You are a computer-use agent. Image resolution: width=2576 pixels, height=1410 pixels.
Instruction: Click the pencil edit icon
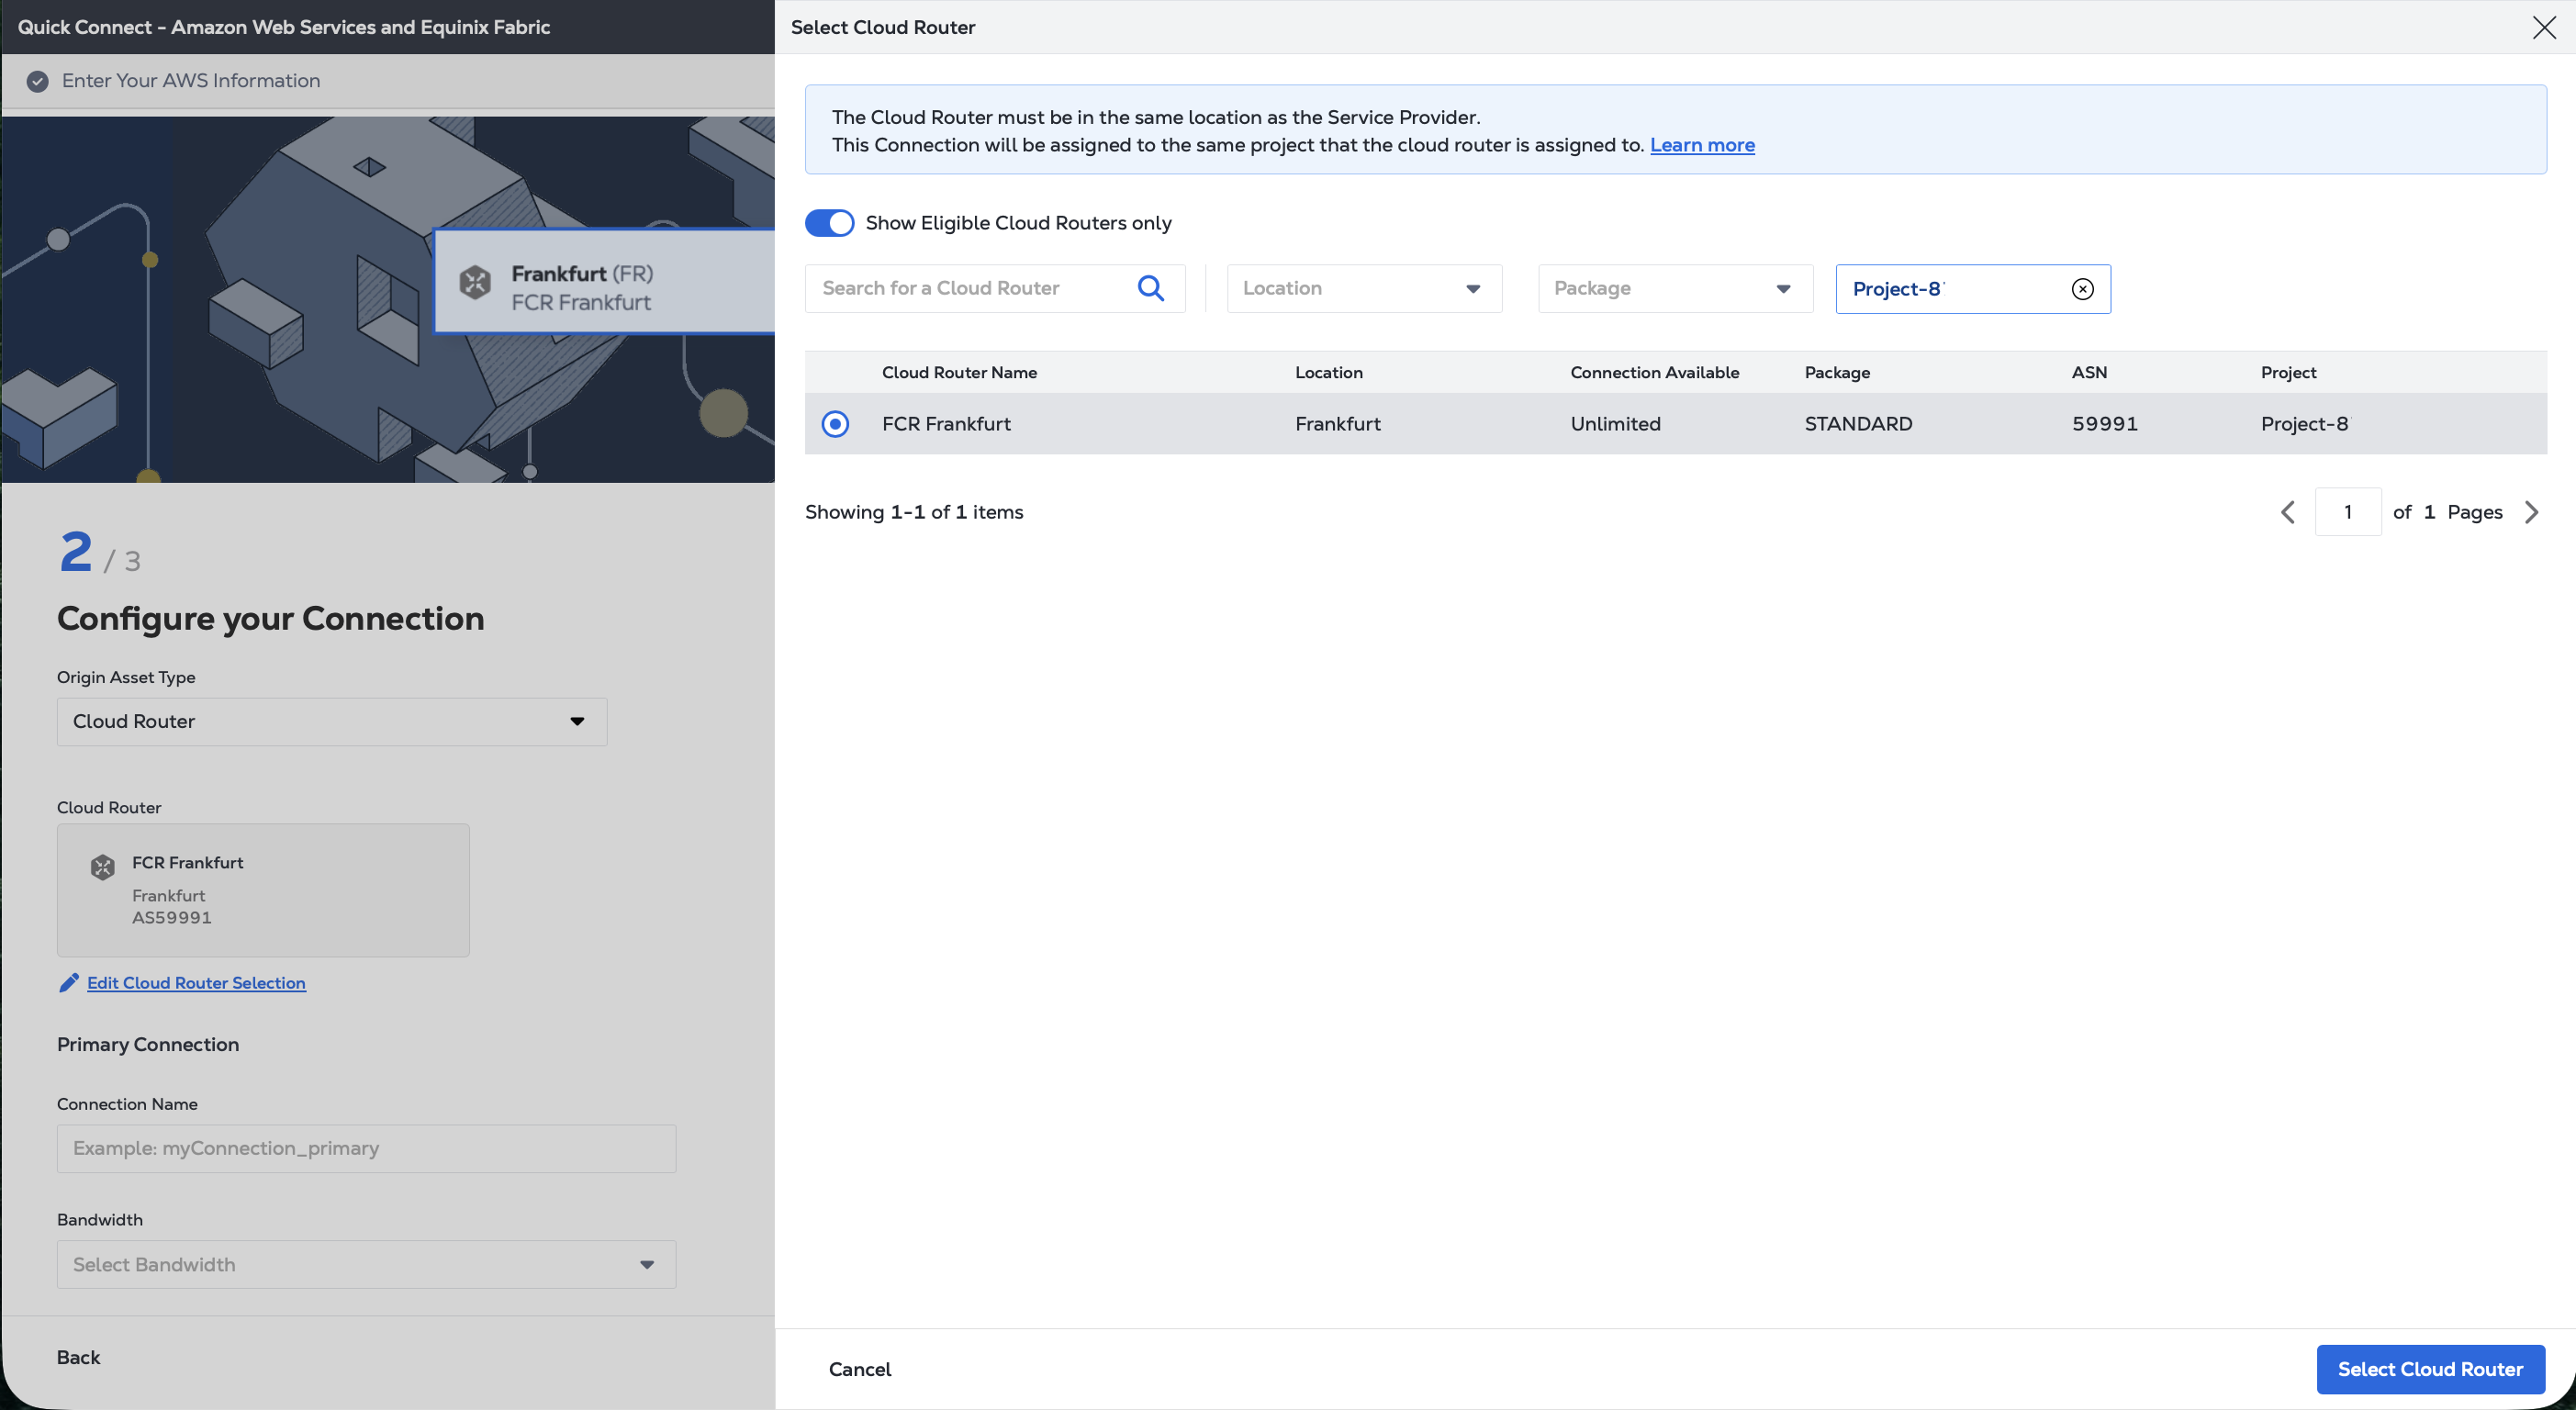68,983
